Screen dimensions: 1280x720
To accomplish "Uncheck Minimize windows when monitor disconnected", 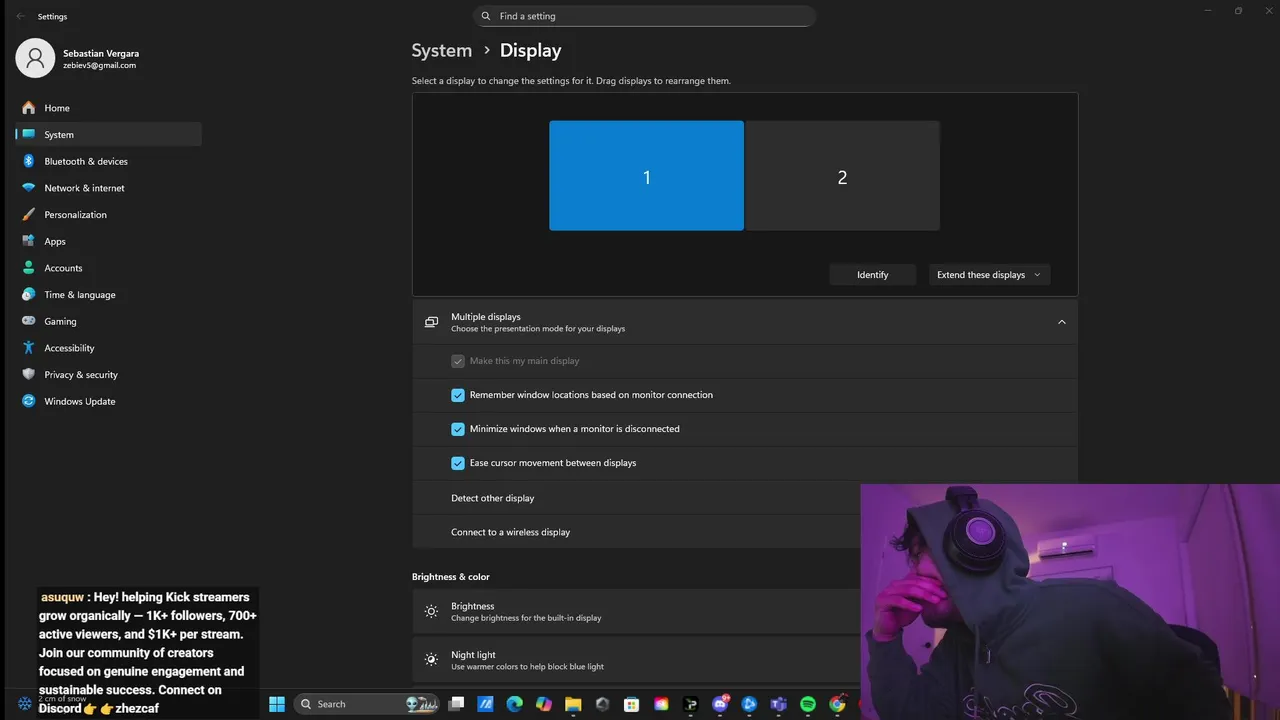I will 458,429.
